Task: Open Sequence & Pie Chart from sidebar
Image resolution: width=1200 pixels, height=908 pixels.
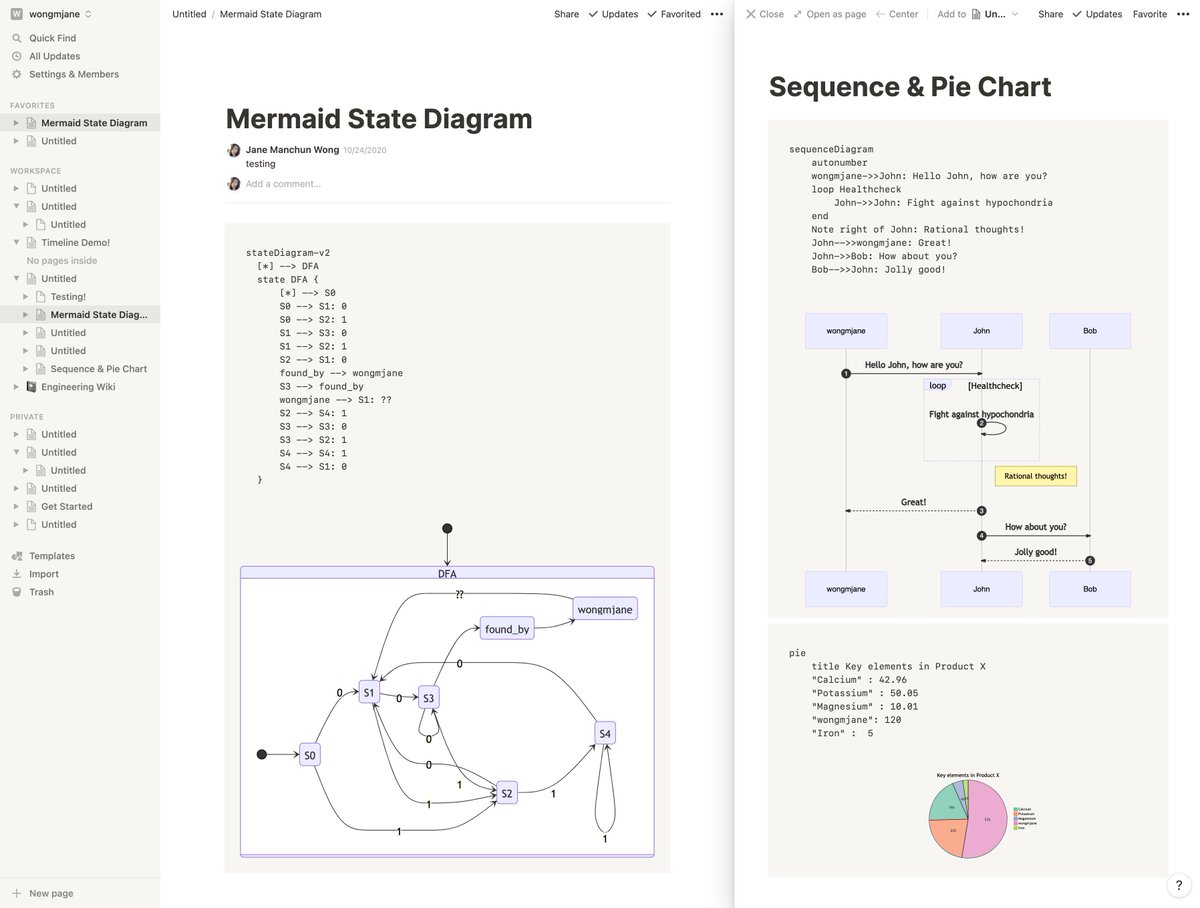Action: coord(99,369)
